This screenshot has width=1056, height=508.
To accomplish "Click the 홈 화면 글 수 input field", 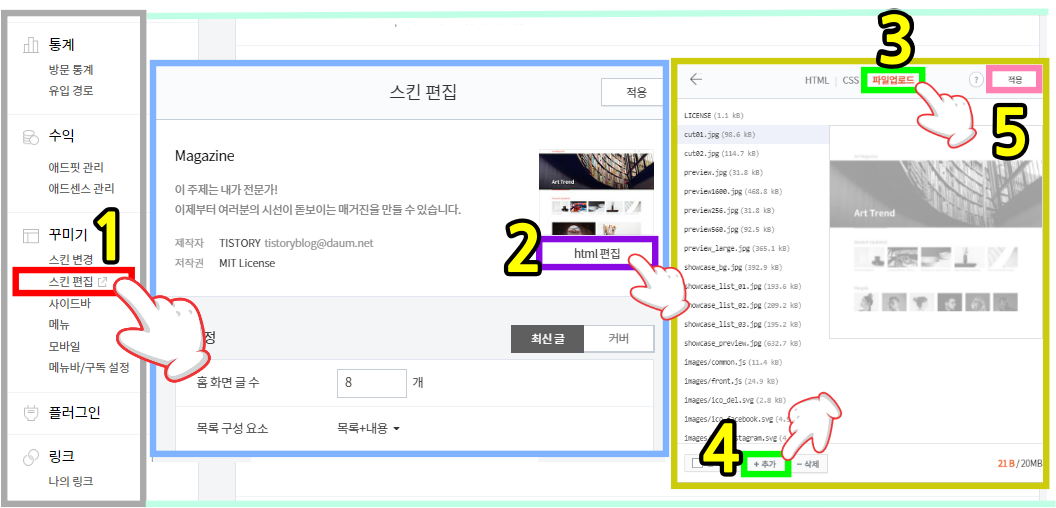I will [x=372, y=383].
